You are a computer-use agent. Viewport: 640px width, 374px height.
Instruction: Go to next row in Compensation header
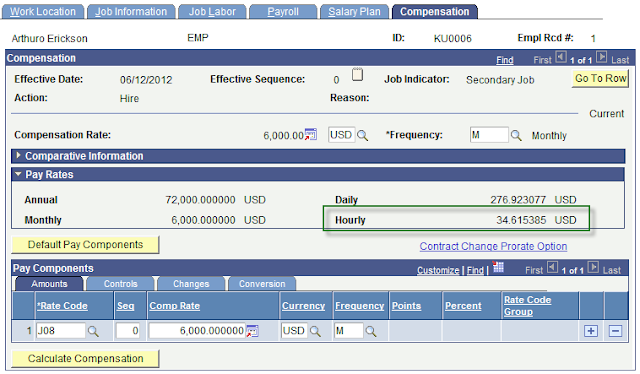point(601,57)
